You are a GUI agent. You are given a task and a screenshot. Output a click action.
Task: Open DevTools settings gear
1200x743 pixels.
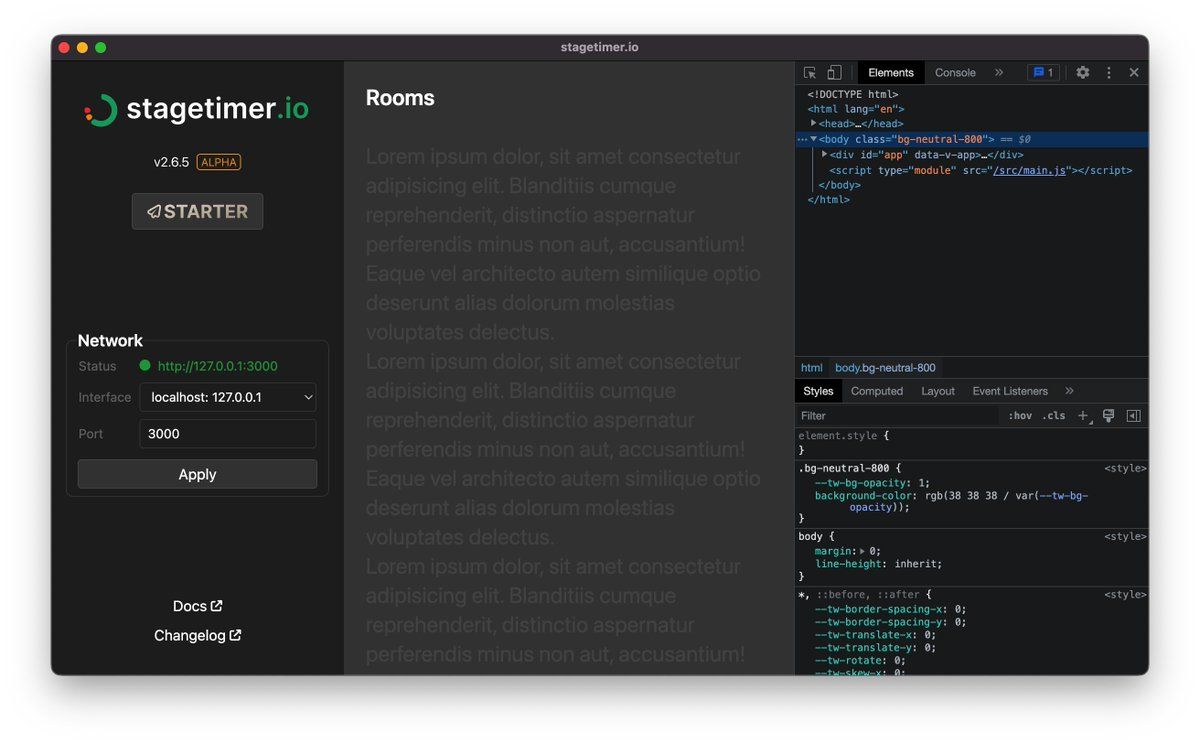pos(1083,73)
